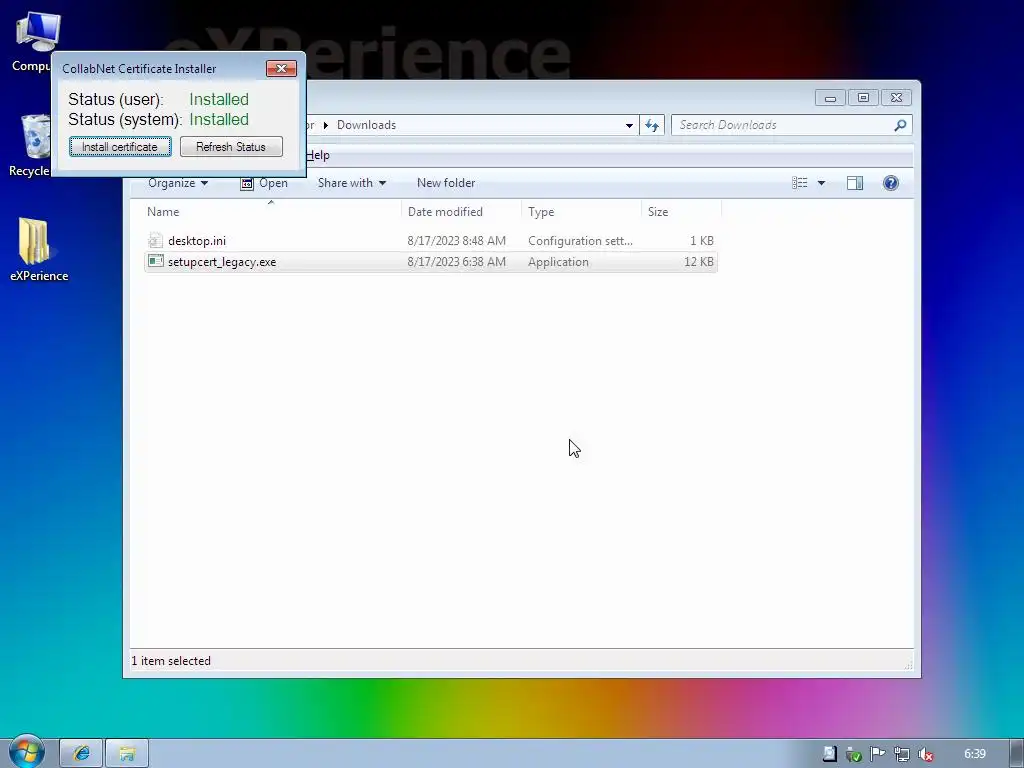Maximize the Downloads Explorer window
Image resolution: width=1024 pixels, height=768 pixels.
tap(863, 98)
